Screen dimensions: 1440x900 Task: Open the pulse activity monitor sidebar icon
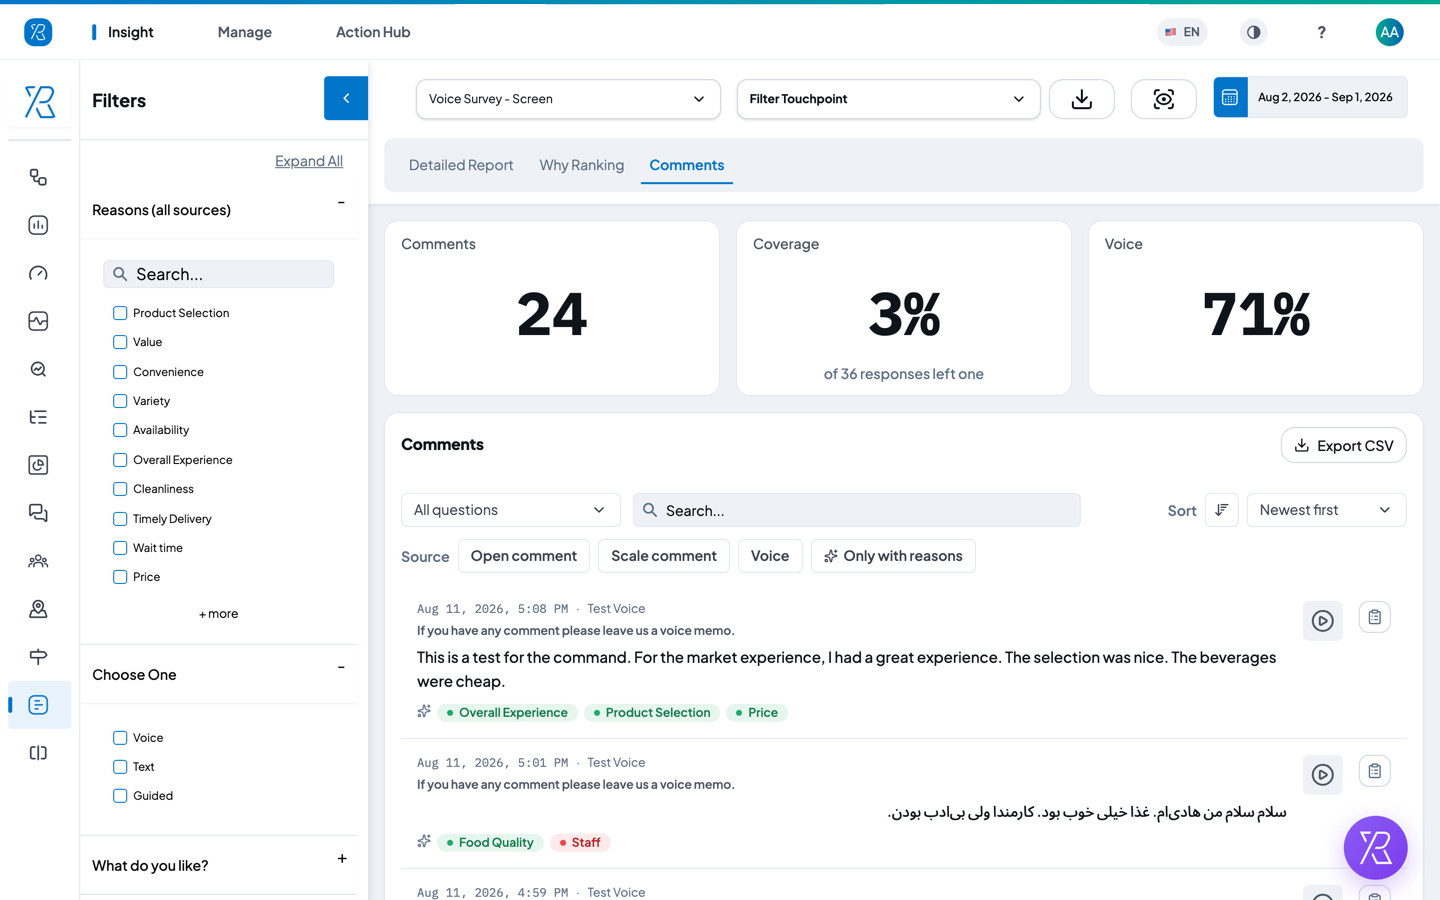[x=38, y=321]
